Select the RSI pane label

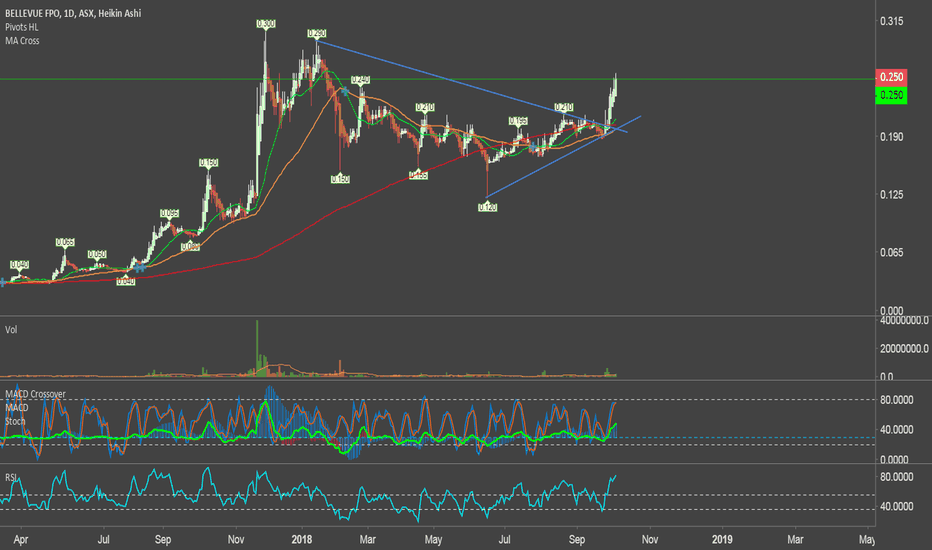point(11,477)
